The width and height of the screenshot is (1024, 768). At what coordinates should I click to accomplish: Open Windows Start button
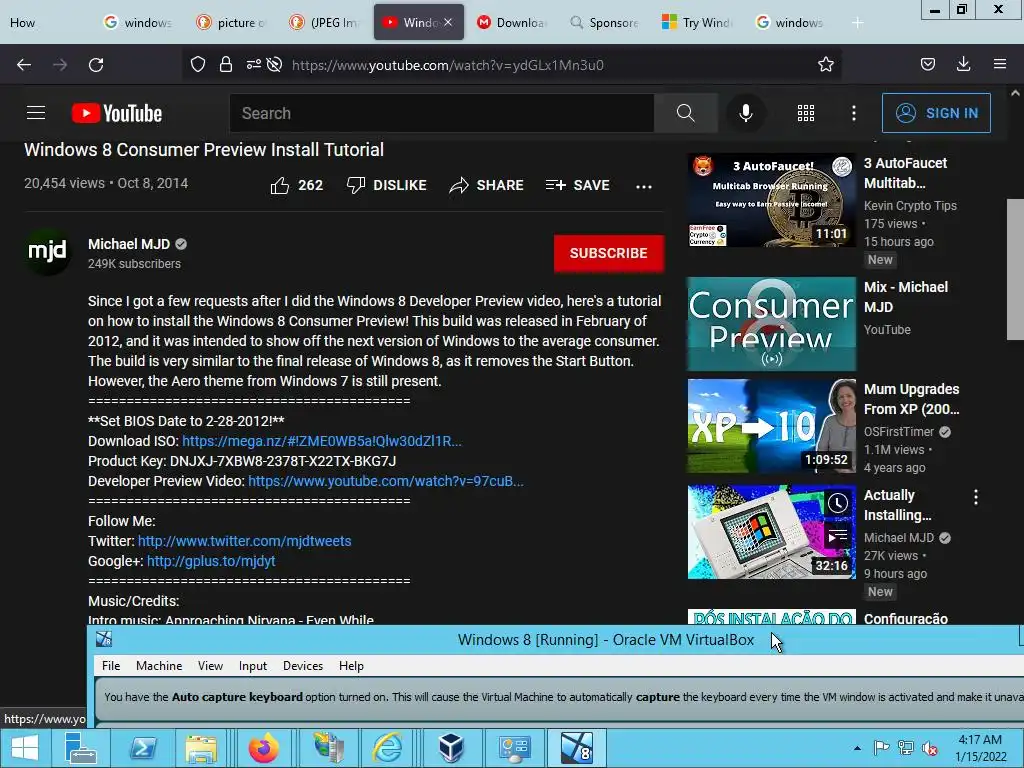click(x=24, y=748)
